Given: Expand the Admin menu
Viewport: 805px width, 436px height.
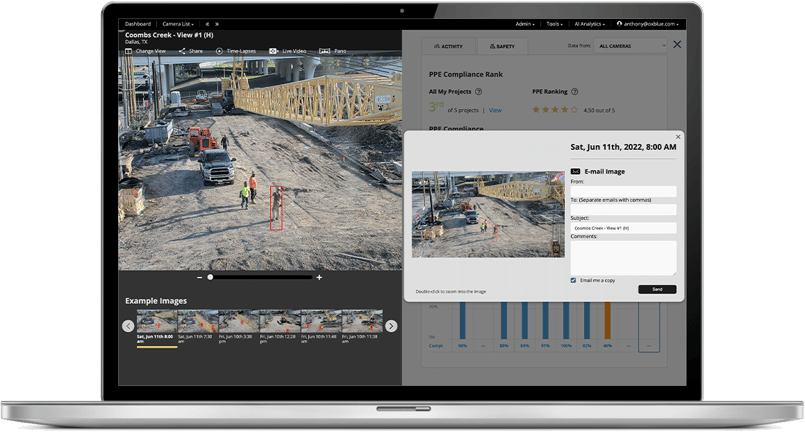Looking at the screenshot, I should click(525, 24).
